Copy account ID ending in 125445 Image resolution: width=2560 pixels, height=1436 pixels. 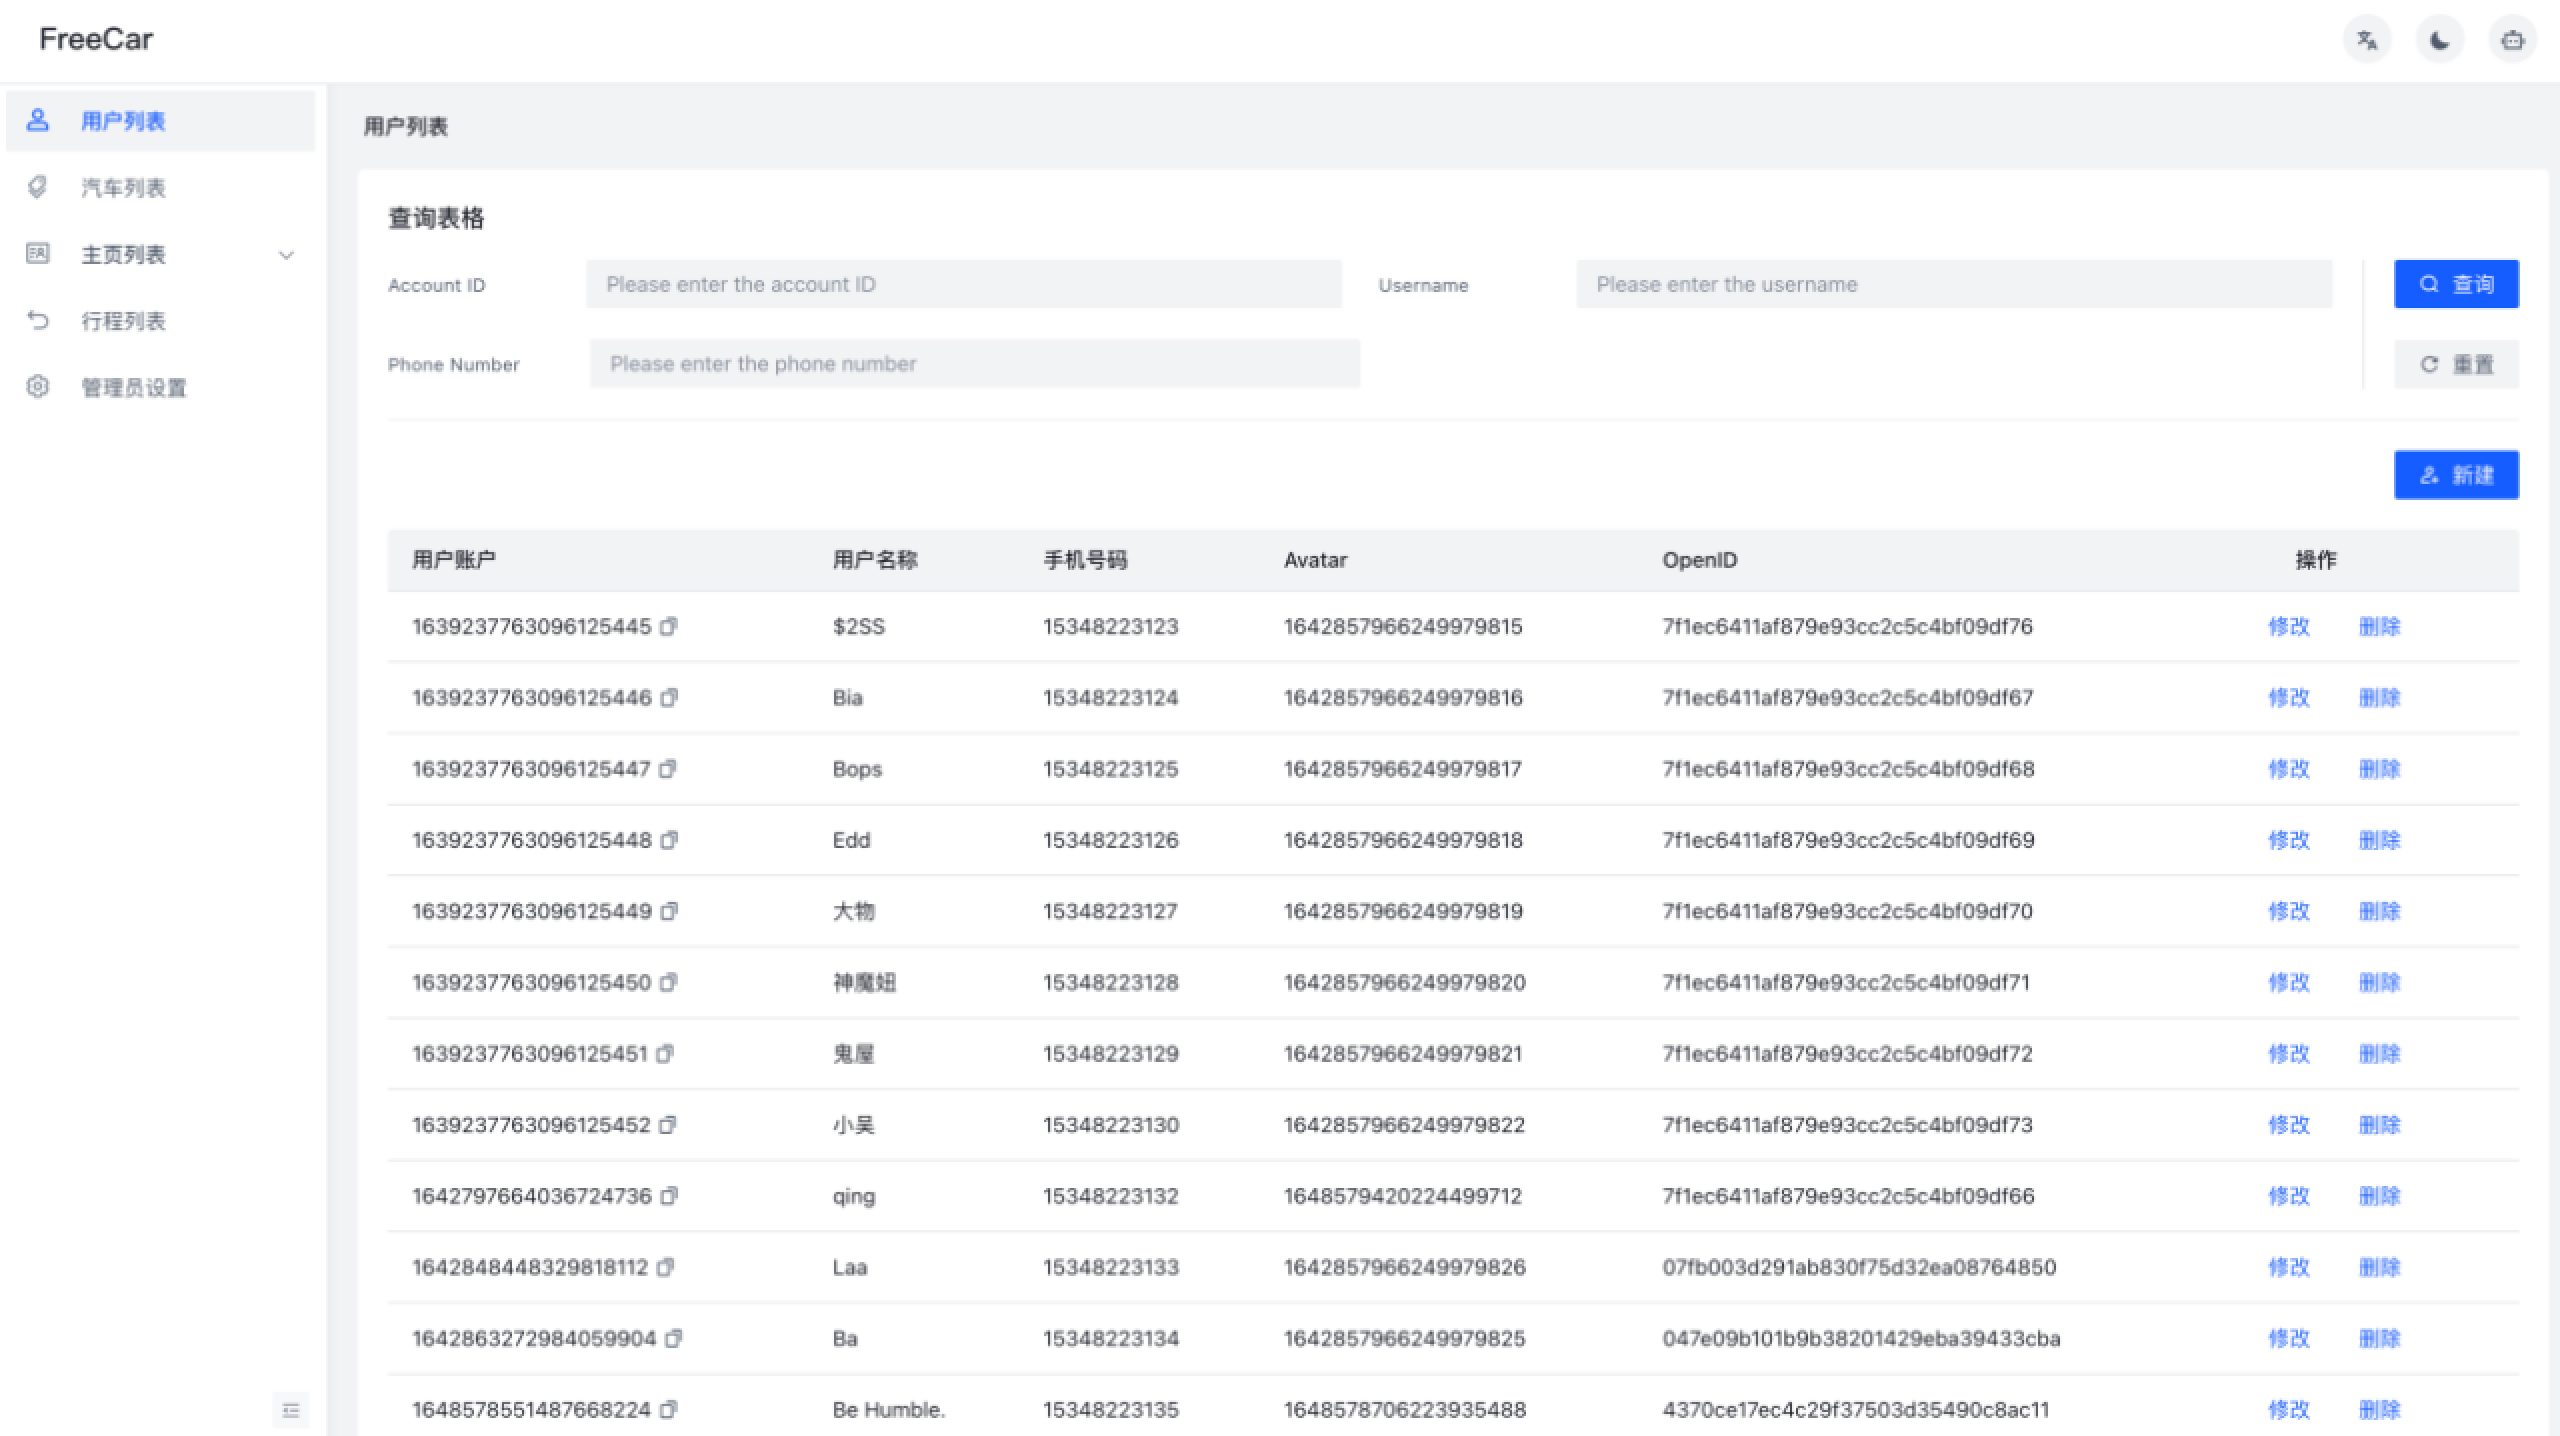point(669,627)
